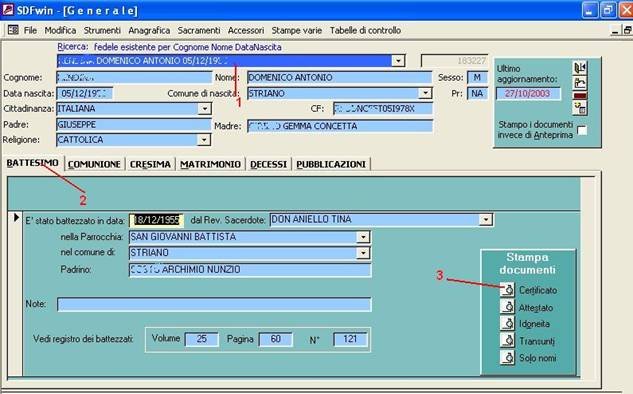Open the Cittadinanza dropdown arrow
This screenshot has height=394, width=633.
click(x=205, y=109)
